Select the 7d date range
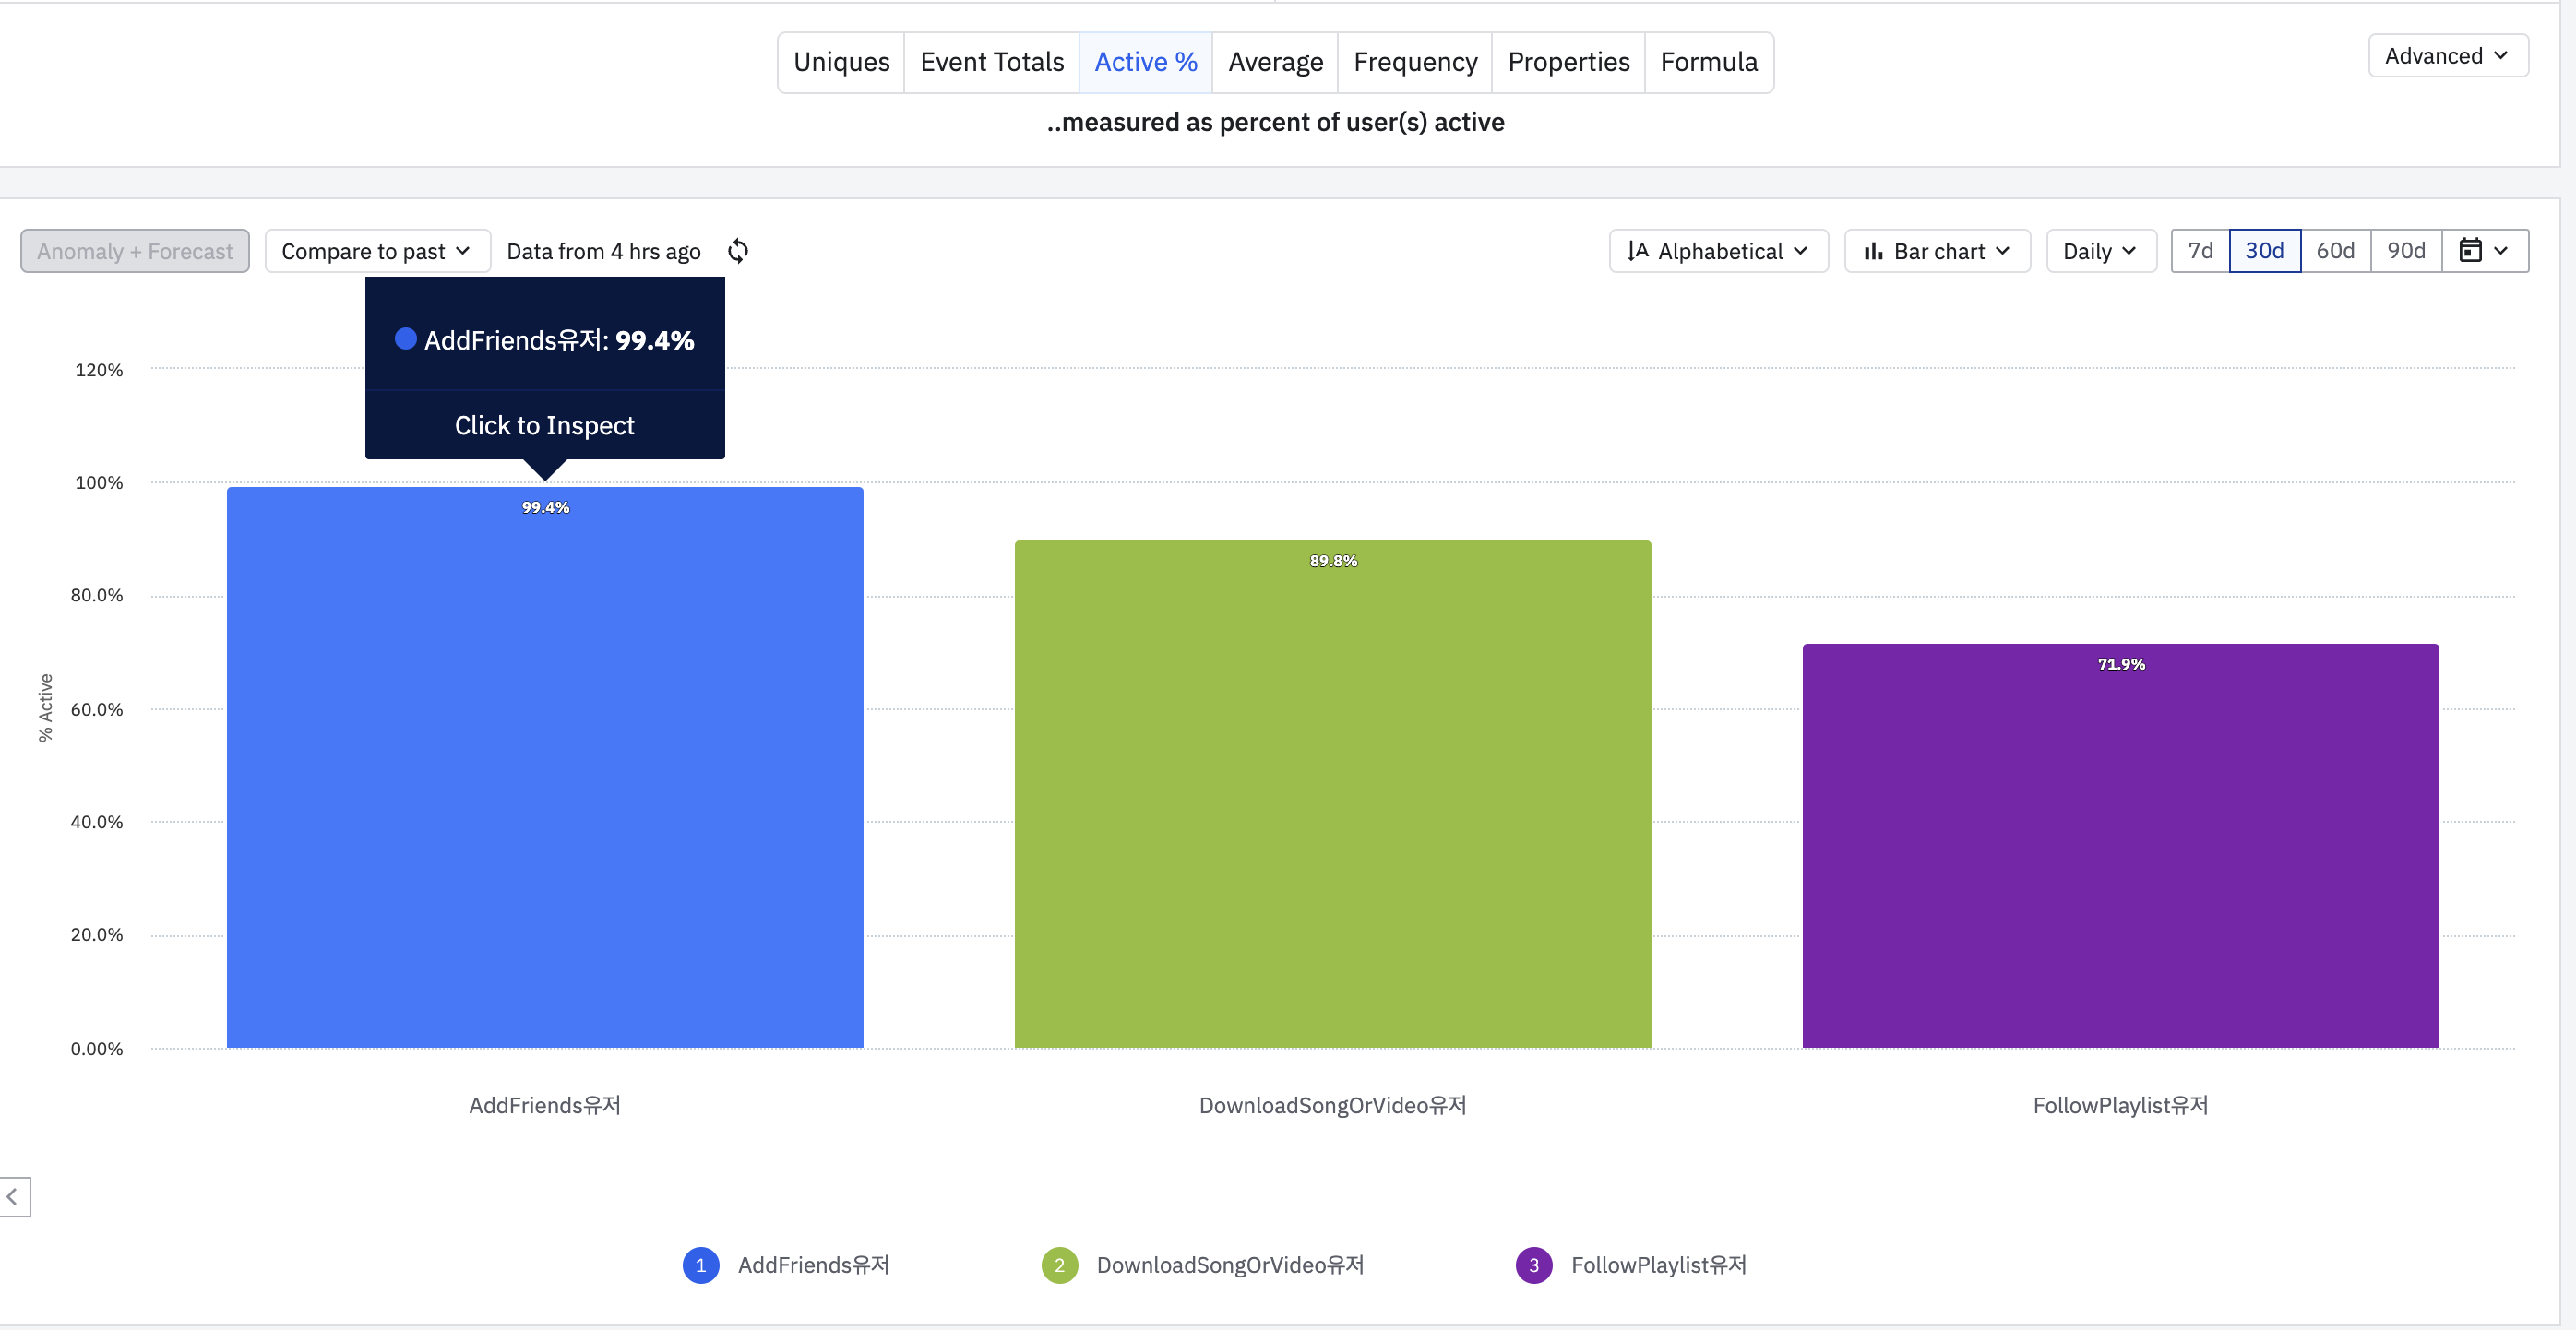 pos(2200,251)
